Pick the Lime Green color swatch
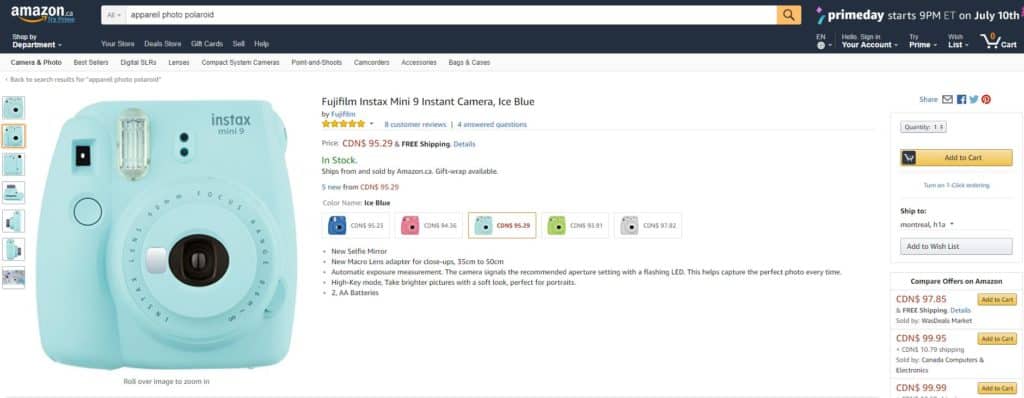 [x=575, y=225]
